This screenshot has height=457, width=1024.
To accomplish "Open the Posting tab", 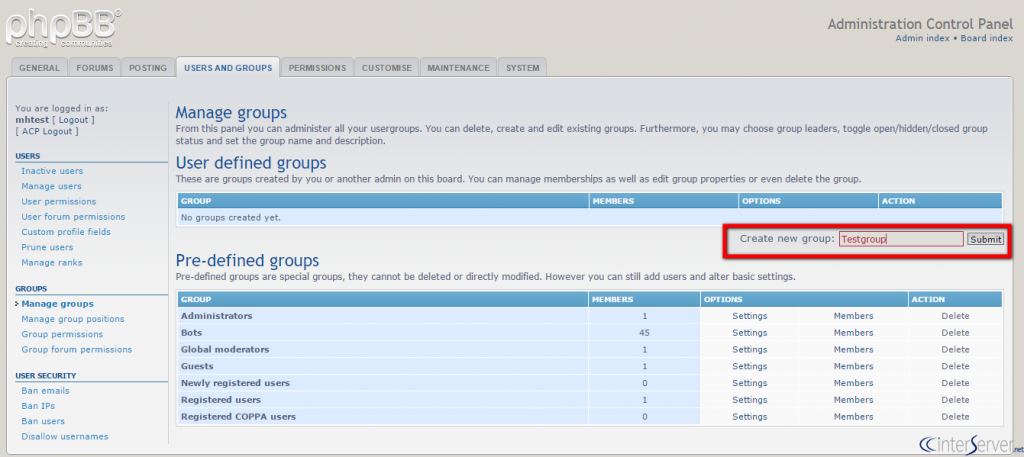I will (x=148, y=68).
